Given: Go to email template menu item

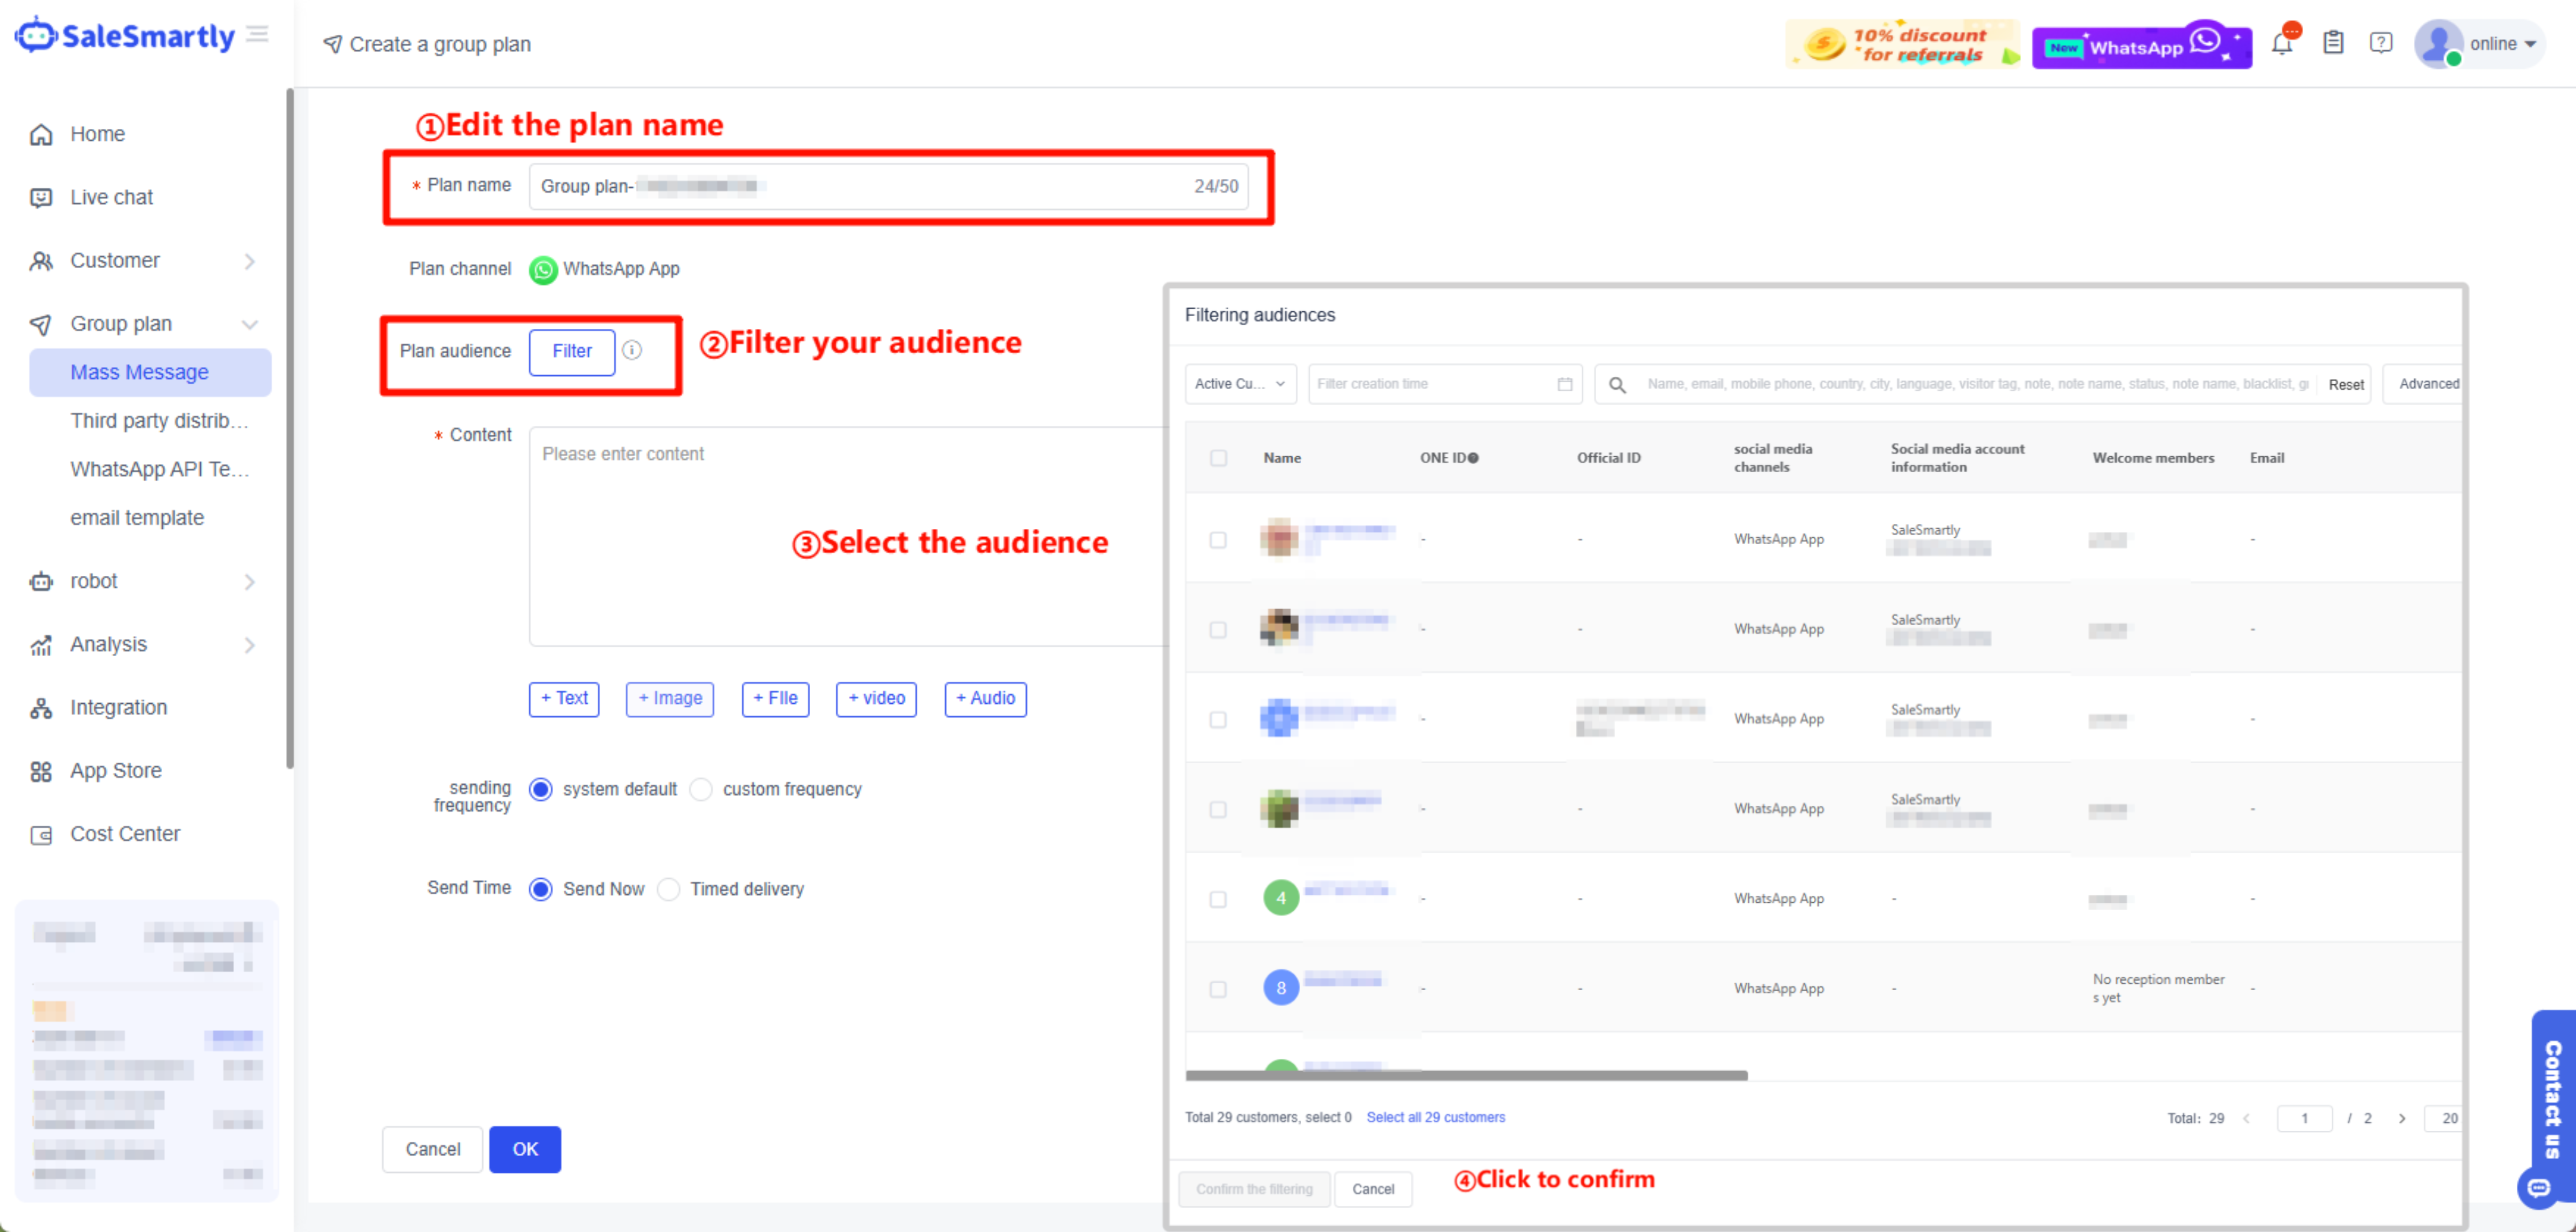Looking at the screenshot, I should 137,518.
